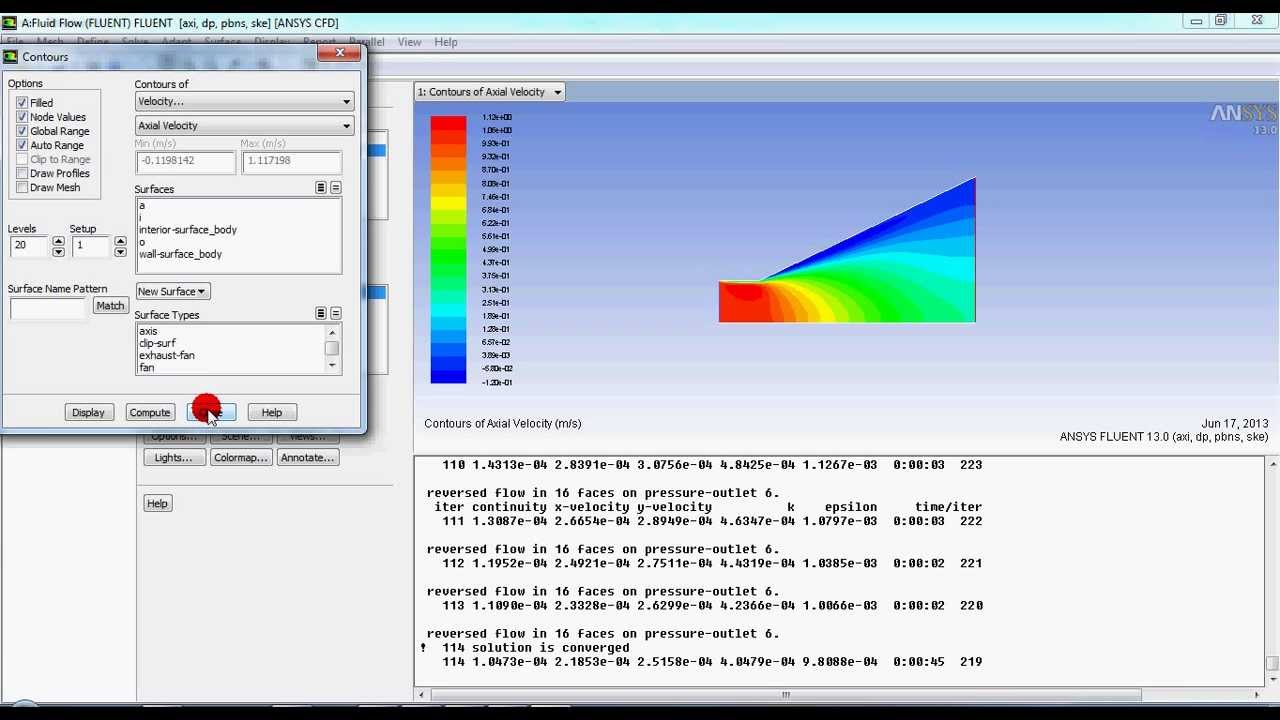Toggle the Global Range checkbox
The width and height of the screenshot is (1280, 720).
pos(22,131)
